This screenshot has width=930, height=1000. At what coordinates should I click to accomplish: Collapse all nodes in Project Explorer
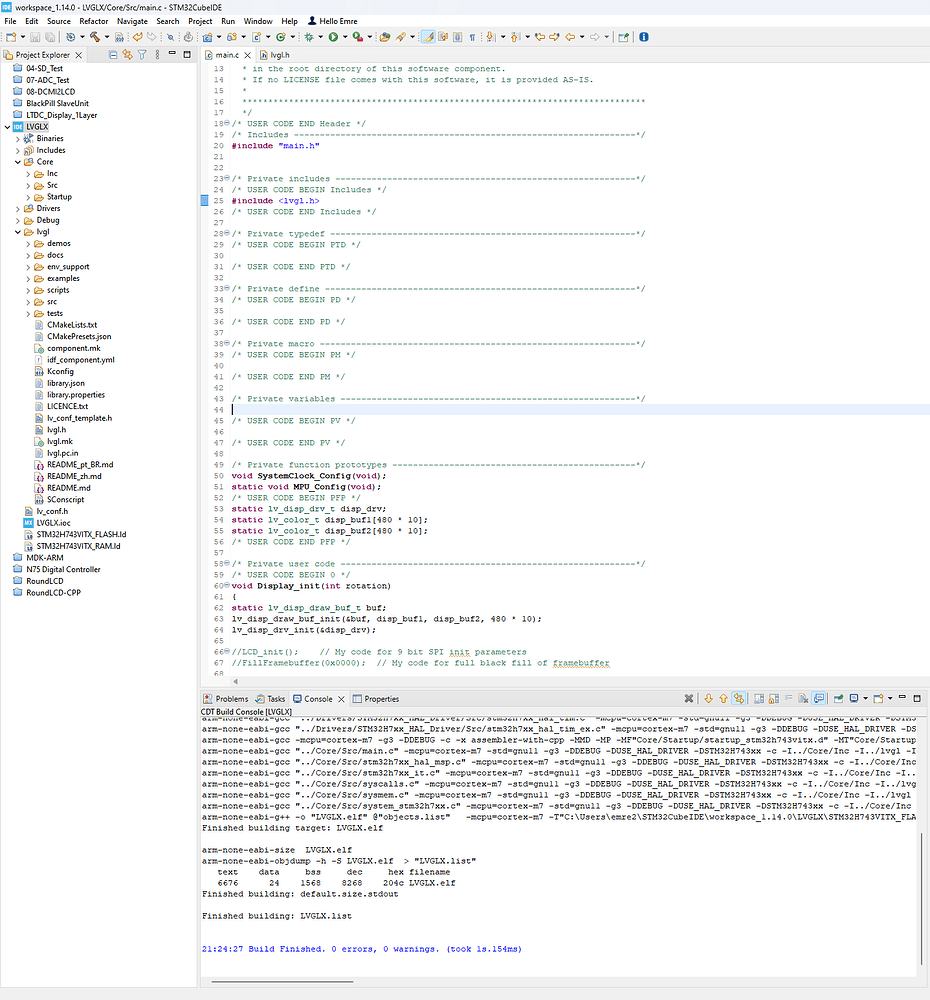click(113, 54)
